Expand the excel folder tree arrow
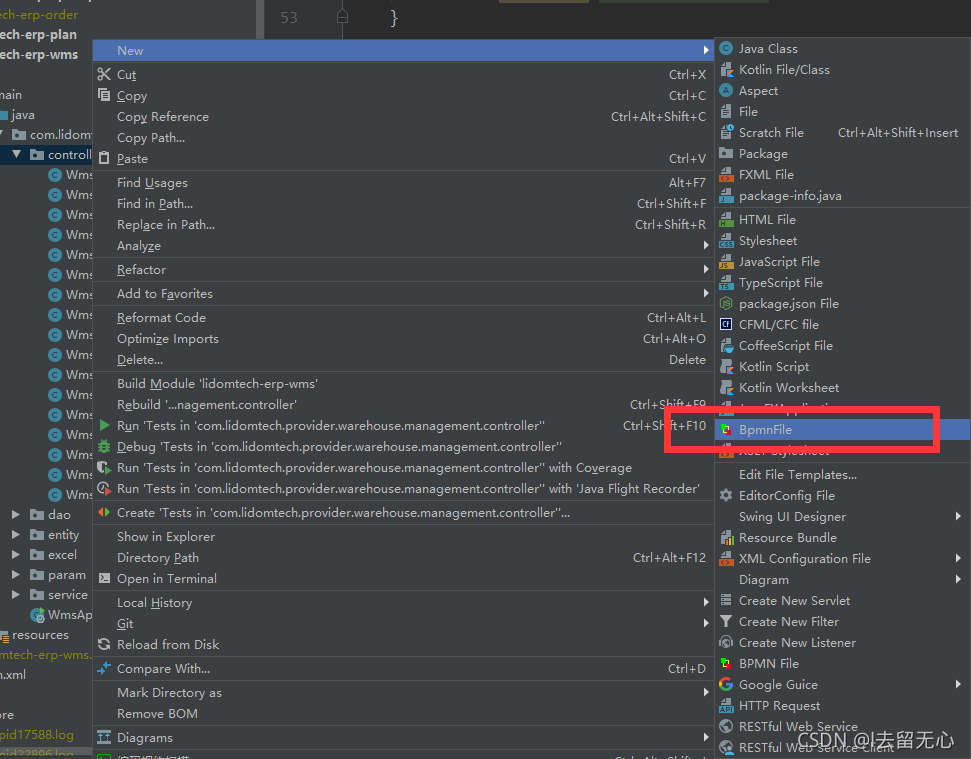 coord(16,554)
